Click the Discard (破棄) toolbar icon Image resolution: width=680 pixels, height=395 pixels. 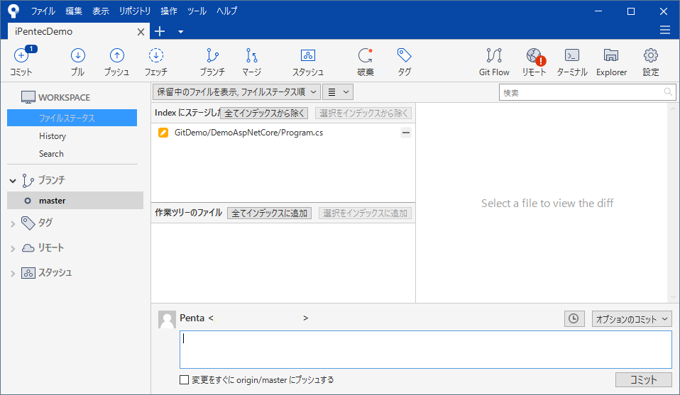click(365, 55)
